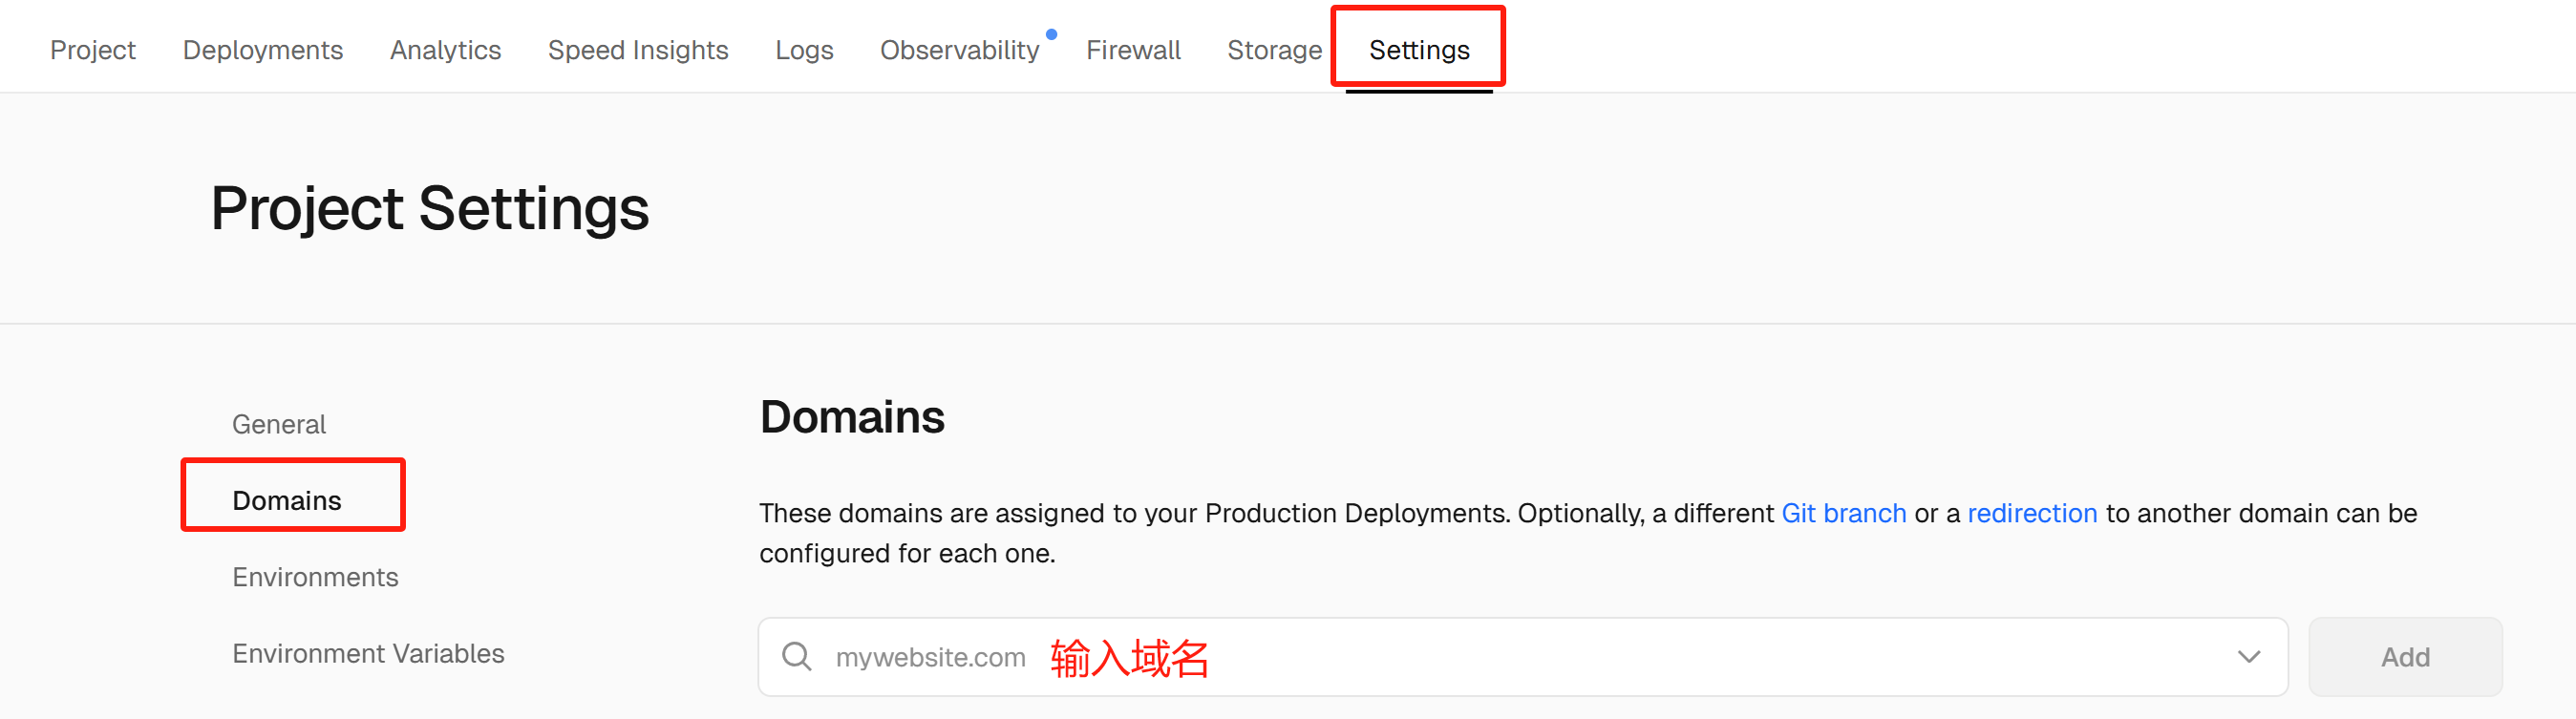The width and height of the screenshot is (2576, 719).
Task: Switch to the Deployments tab
Action: (x=263, y=50)
